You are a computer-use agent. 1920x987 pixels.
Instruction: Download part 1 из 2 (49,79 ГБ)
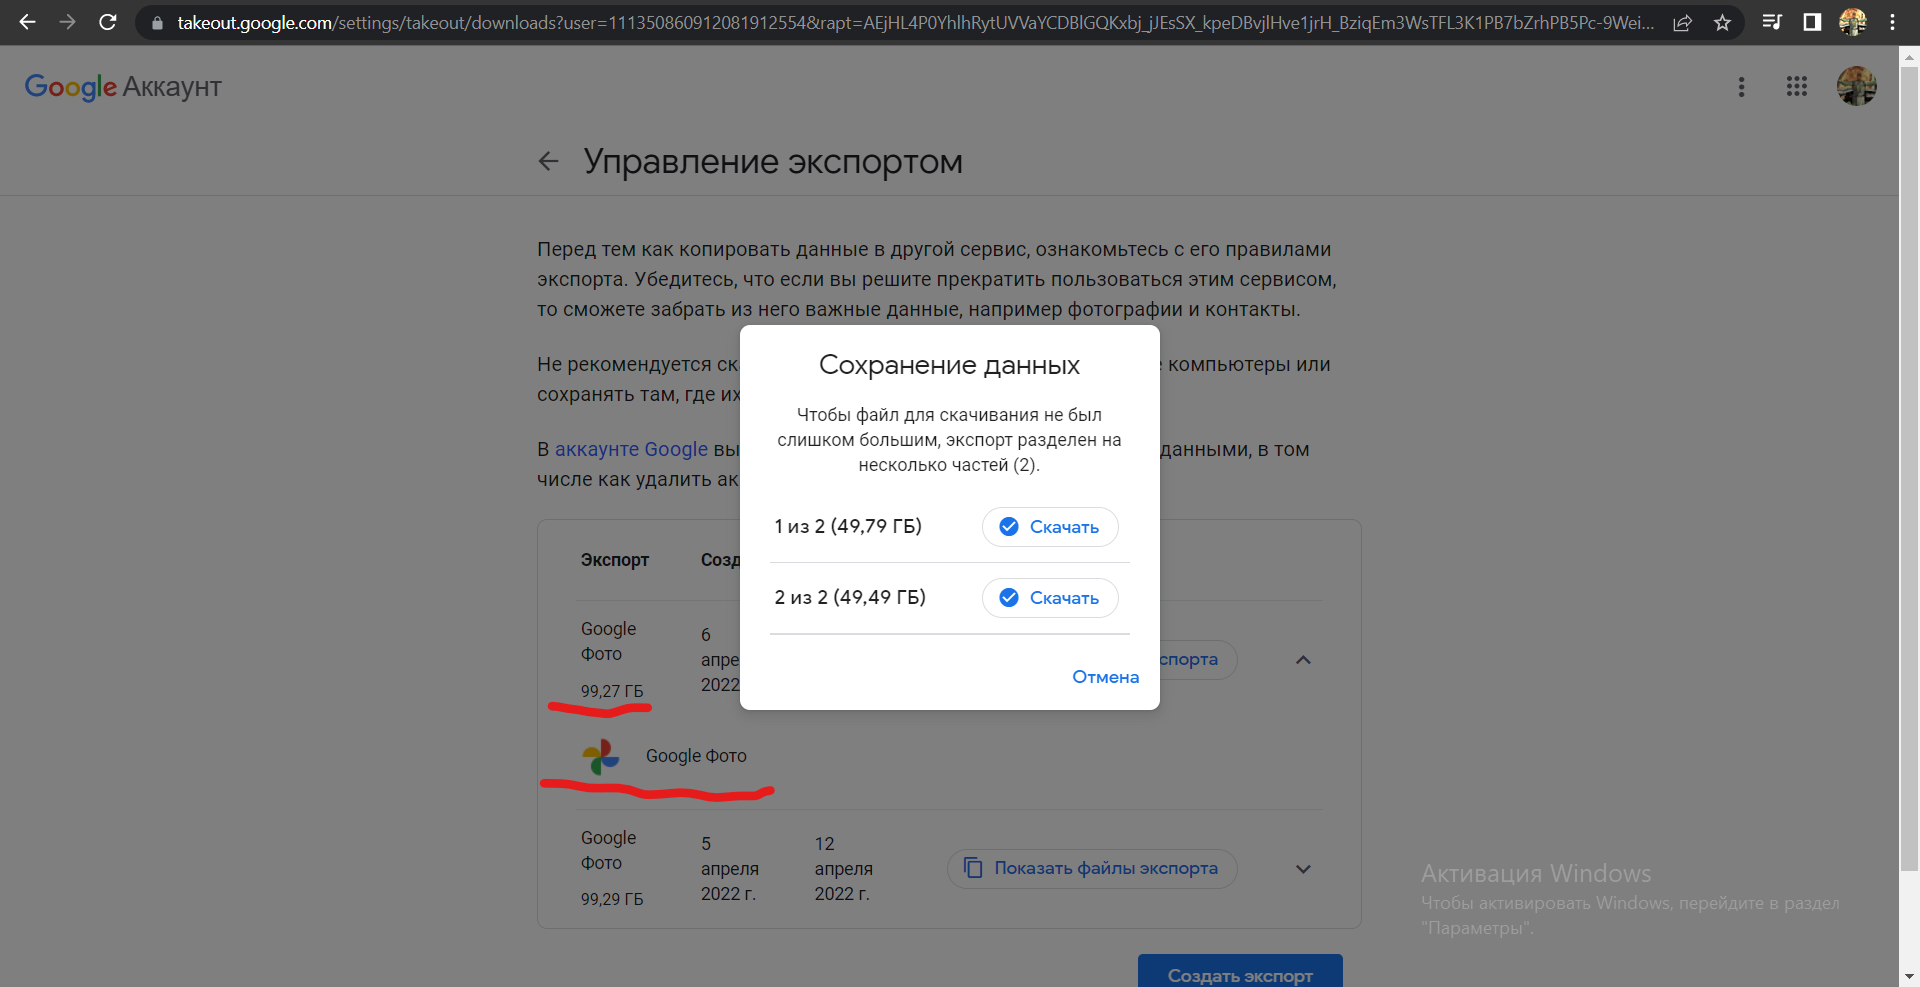pos(1050,527)
